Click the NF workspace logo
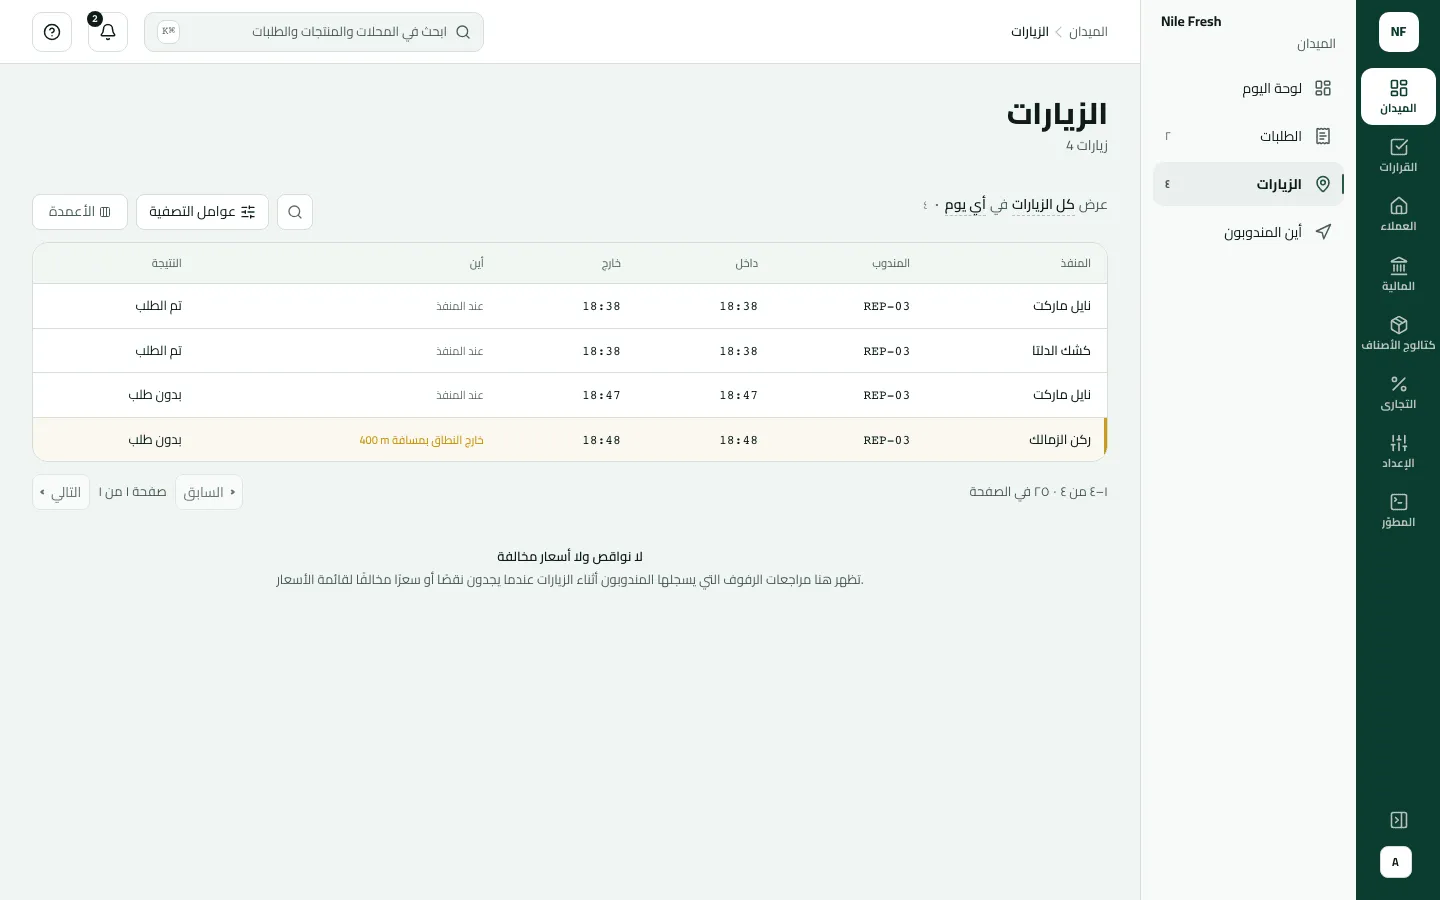 coord(1398,32)
